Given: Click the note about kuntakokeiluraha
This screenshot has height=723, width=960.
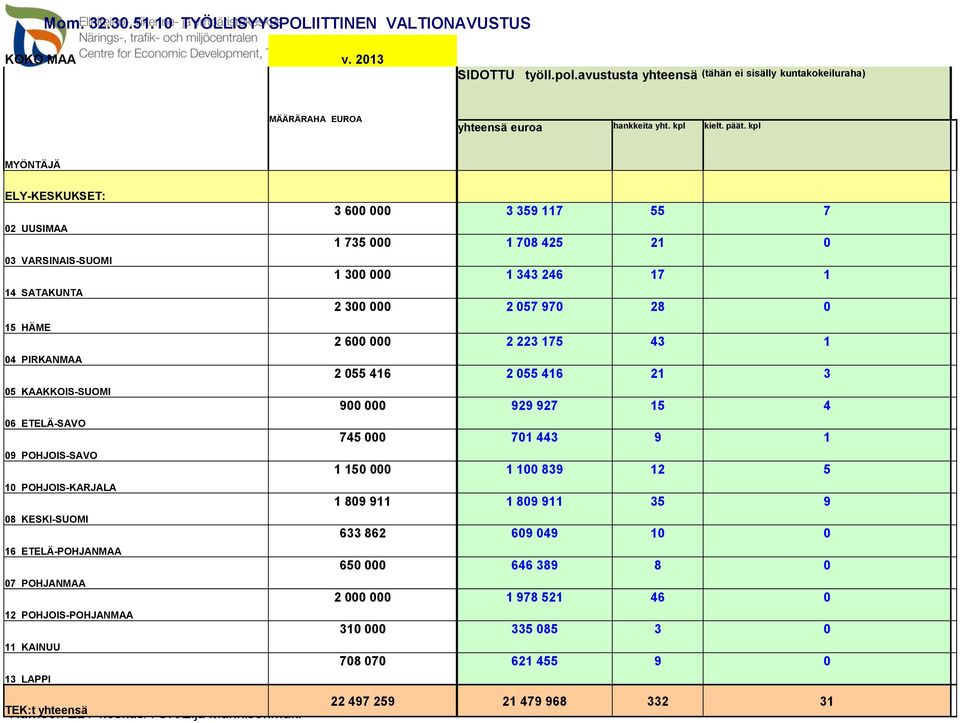Looking at the screenshot, I should 783,73.
